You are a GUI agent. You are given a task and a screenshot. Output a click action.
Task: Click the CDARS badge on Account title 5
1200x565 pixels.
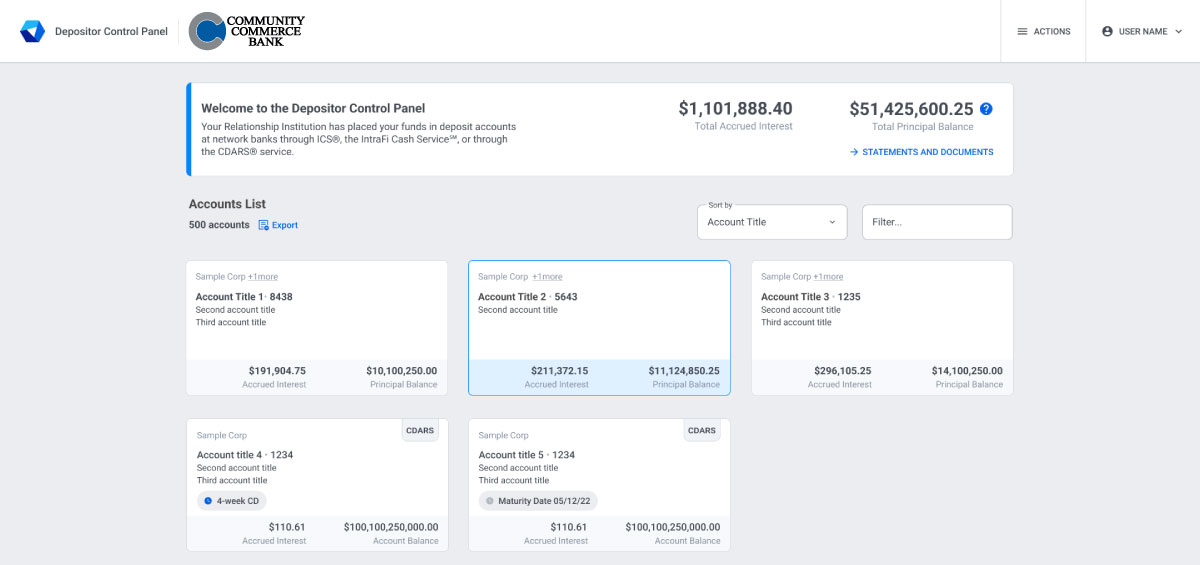702,431
